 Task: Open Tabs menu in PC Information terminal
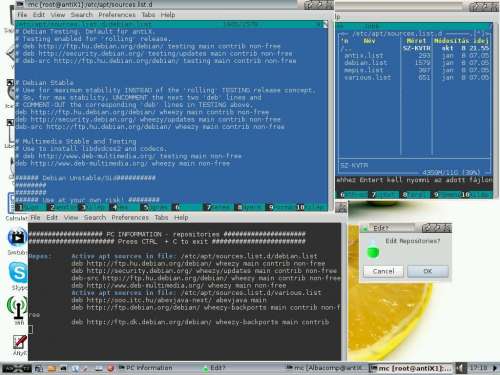[161, 218]
